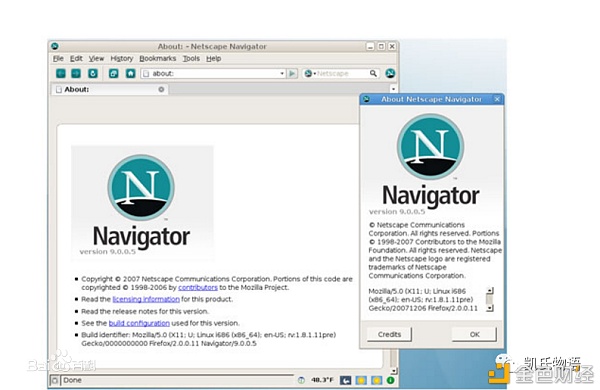Viewport: 600px width, 390px height.
Task: Click the Netscape throbber logo in toolbar
Action: click(x=390, y=73)
